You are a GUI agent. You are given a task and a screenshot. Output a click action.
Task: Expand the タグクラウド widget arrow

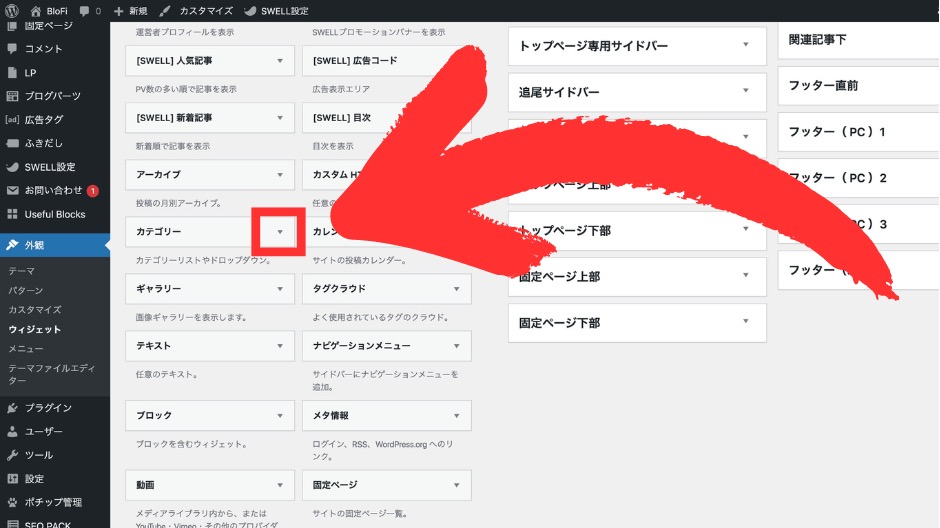click(456, 288)
